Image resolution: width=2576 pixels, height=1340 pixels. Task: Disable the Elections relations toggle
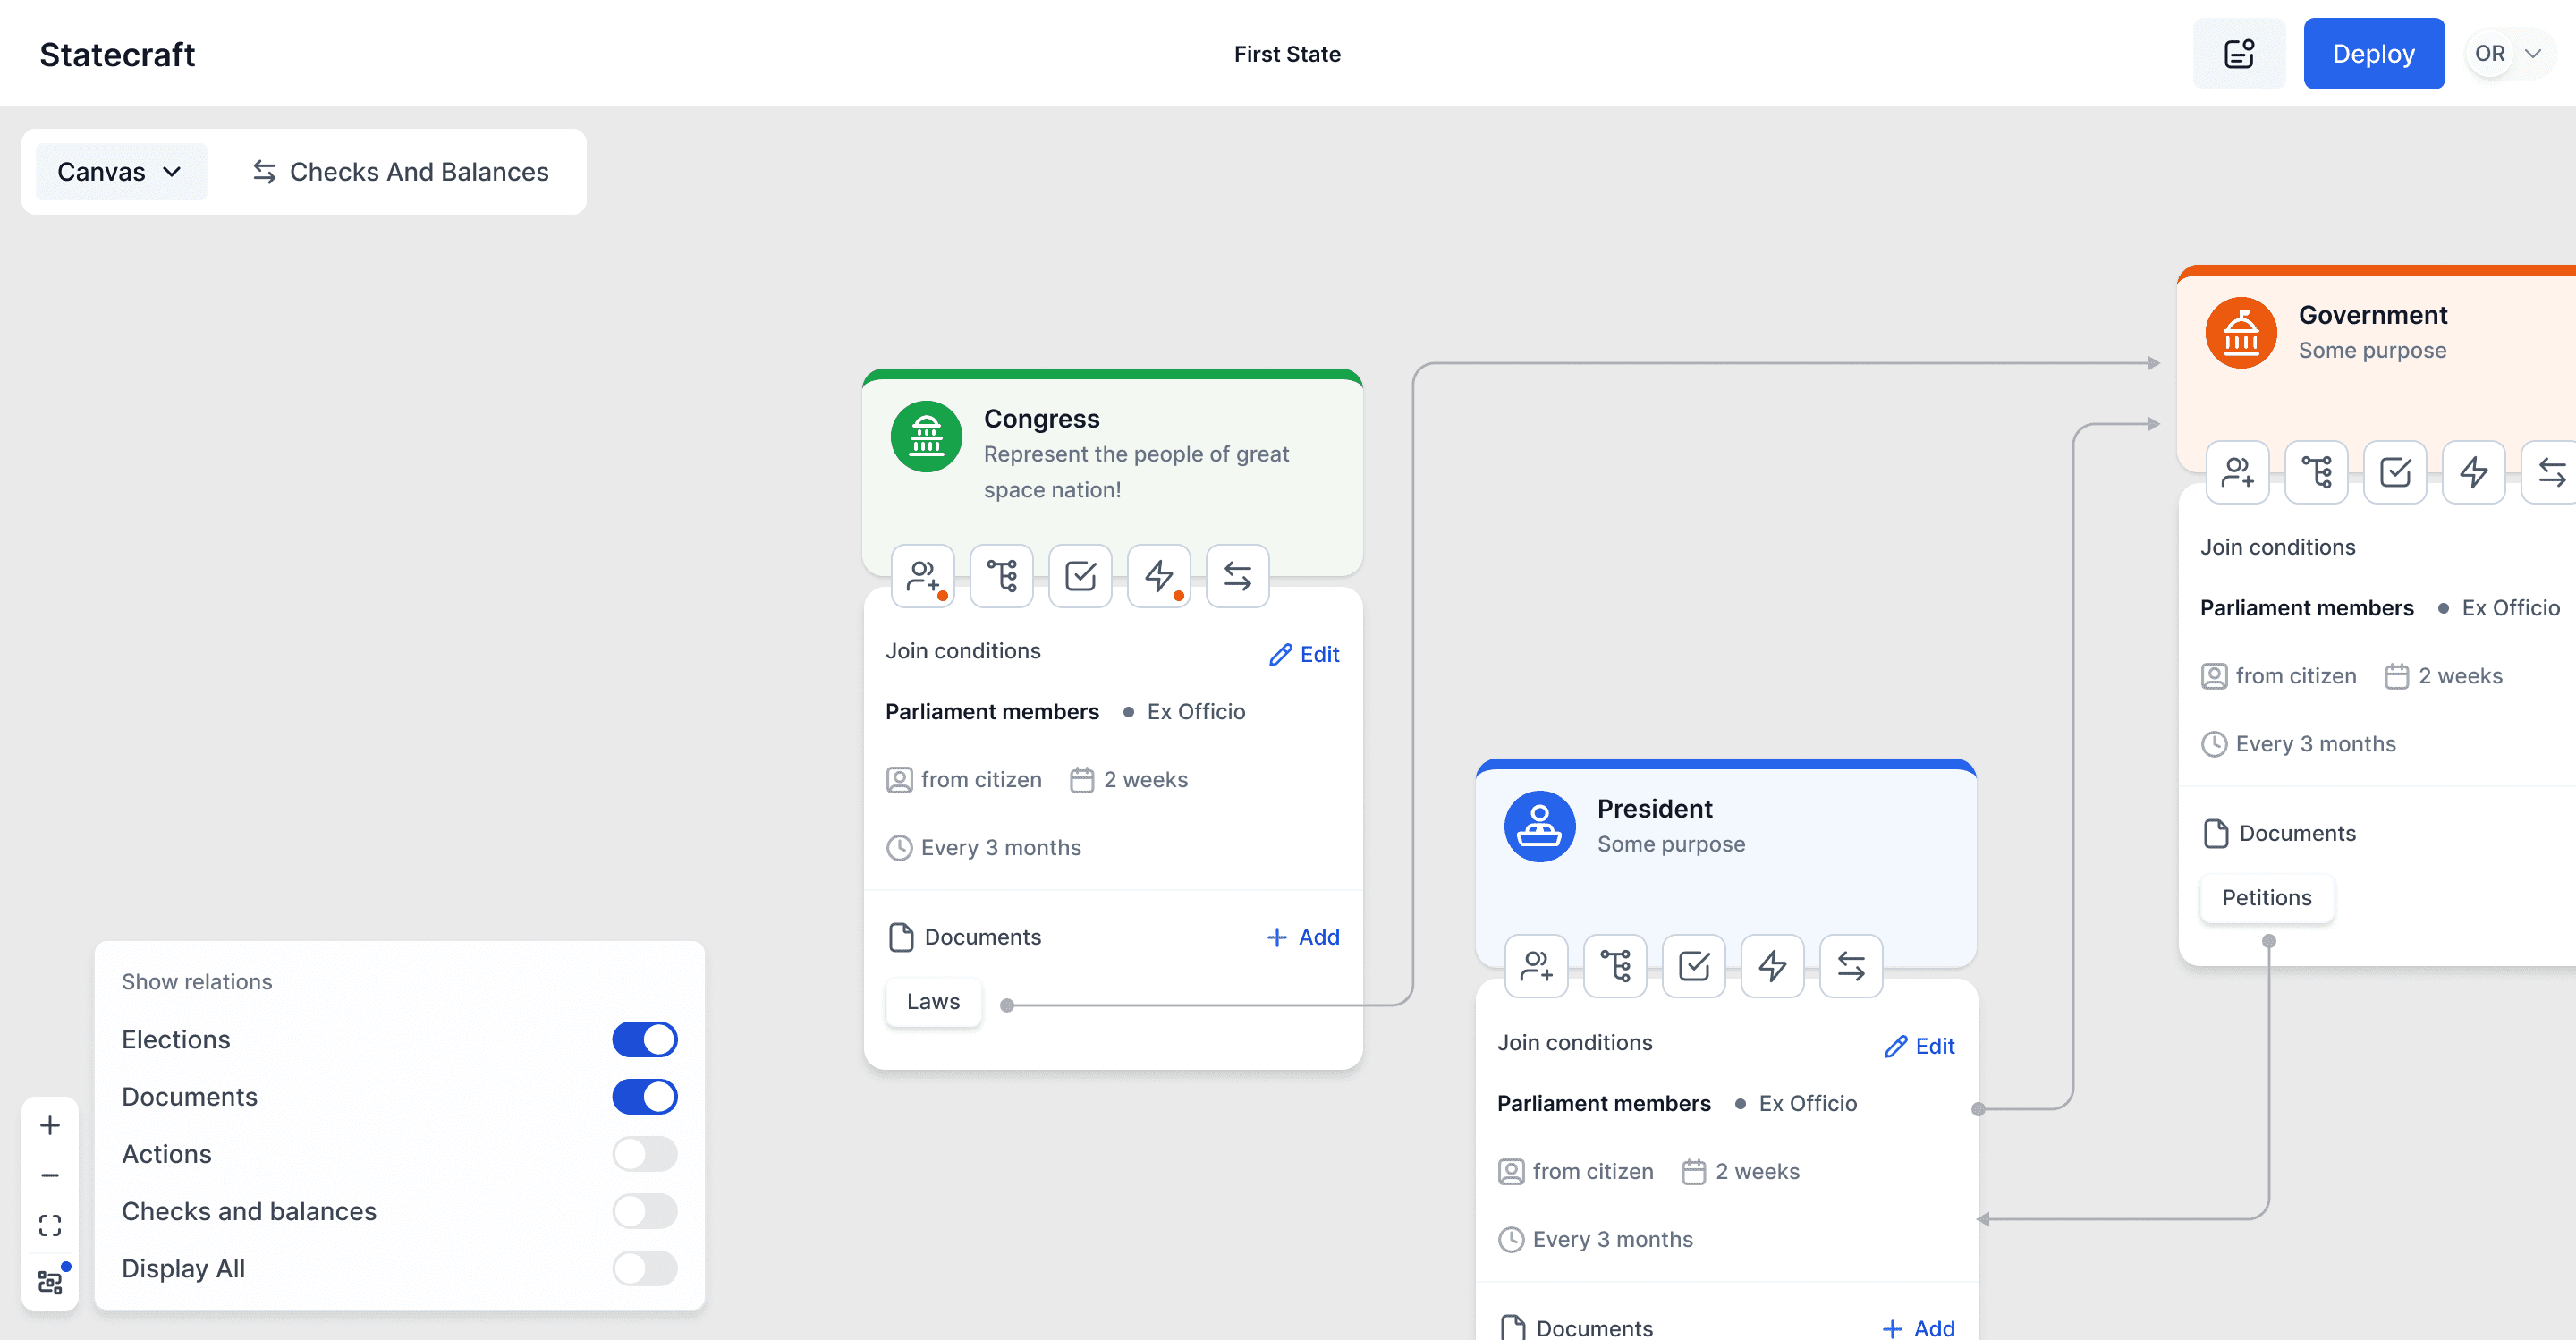644,1039
